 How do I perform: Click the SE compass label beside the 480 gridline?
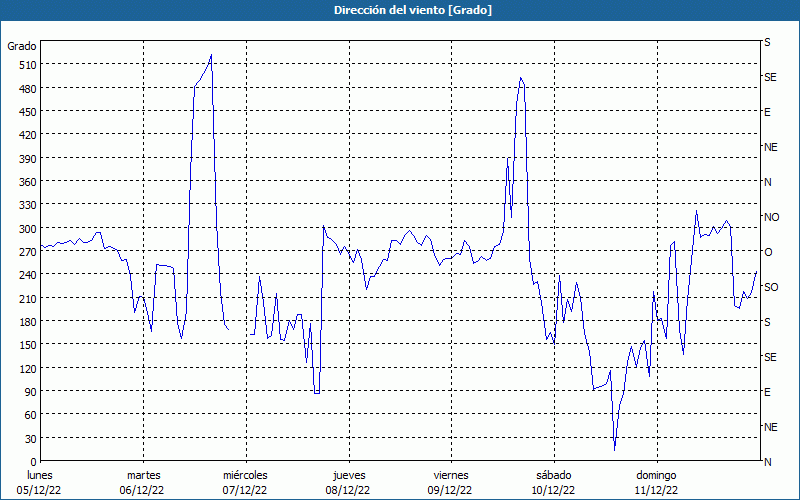pyautogui.click(x=770, y=77)
